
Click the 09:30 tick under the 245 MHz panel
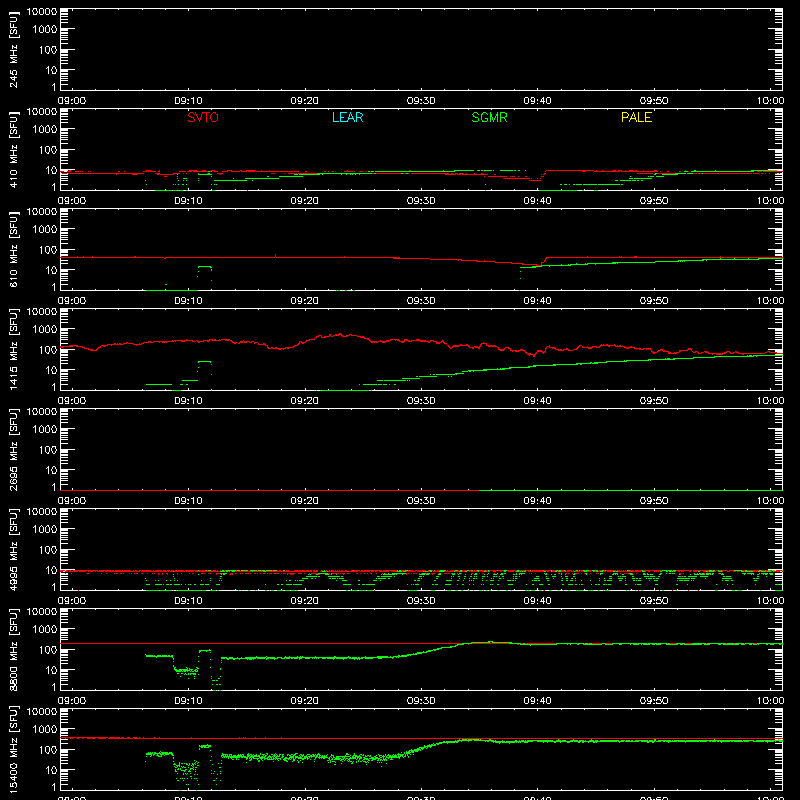point(421,101)
